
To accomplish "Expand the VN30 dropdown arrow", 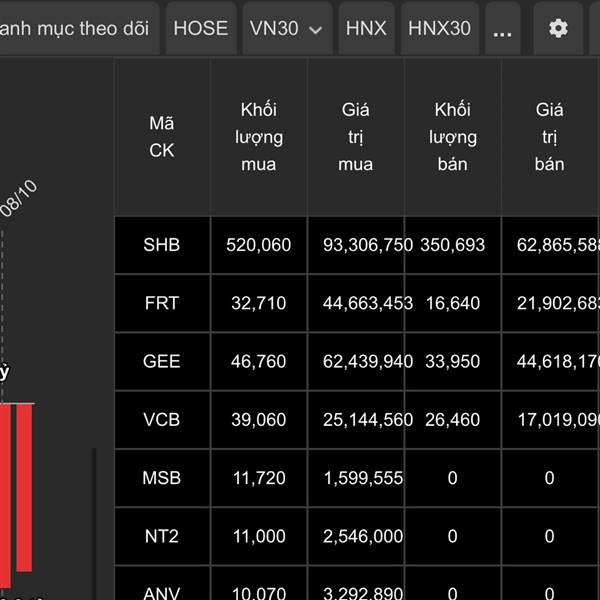I will [x=315, y=30].
